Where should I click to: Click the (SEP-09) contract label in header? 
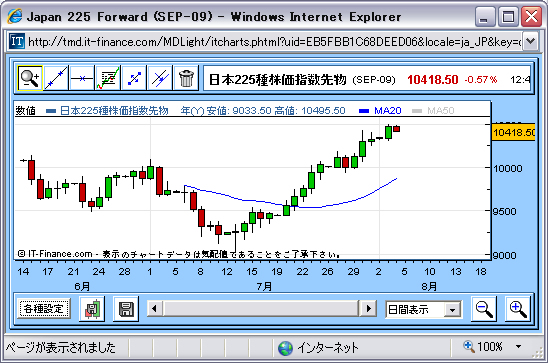click(374, 80)
